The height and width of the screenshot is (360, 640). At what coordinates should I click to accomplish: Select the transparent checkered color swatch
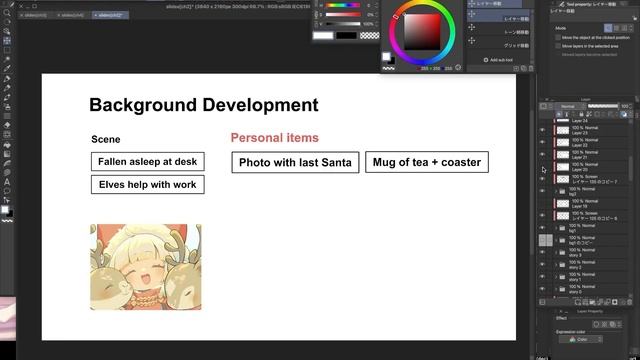[369, 36]
